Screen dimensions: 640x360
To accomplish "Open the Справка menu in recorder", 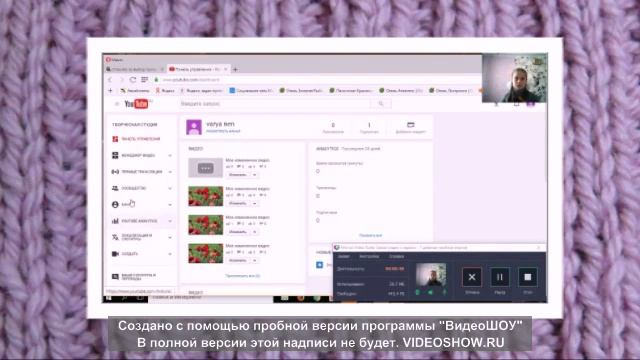I will [396, 256].
